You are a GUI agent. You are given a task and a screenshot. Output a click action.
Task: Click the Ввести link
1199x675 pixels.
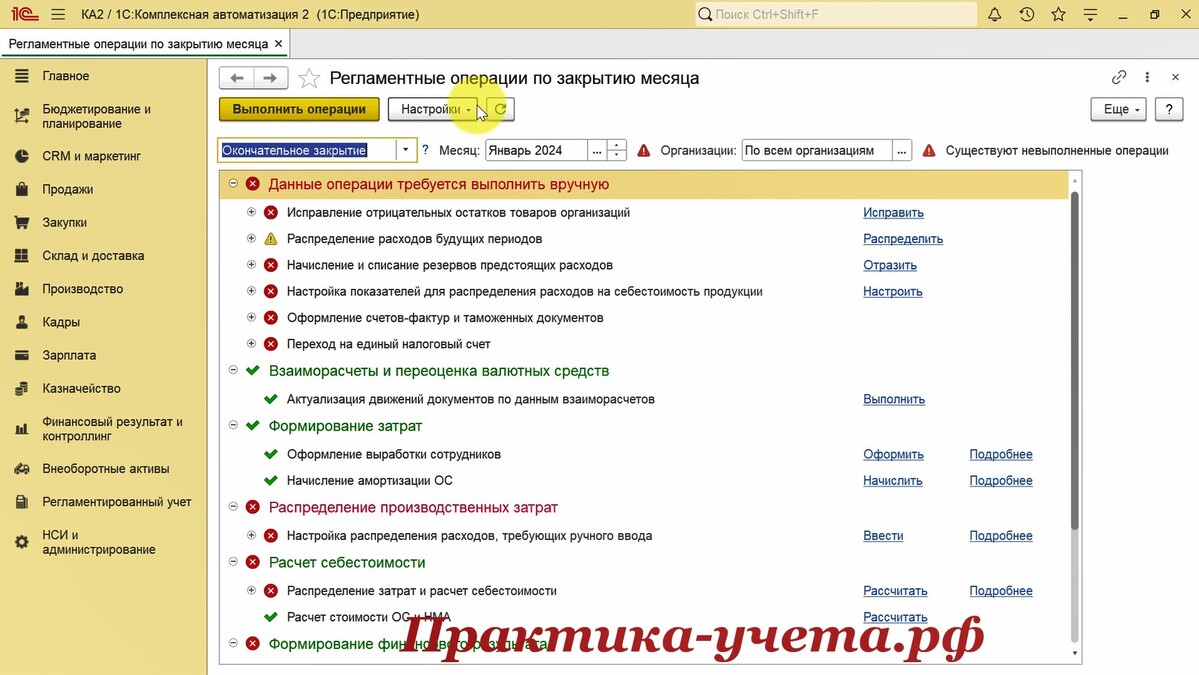(883, 536)
